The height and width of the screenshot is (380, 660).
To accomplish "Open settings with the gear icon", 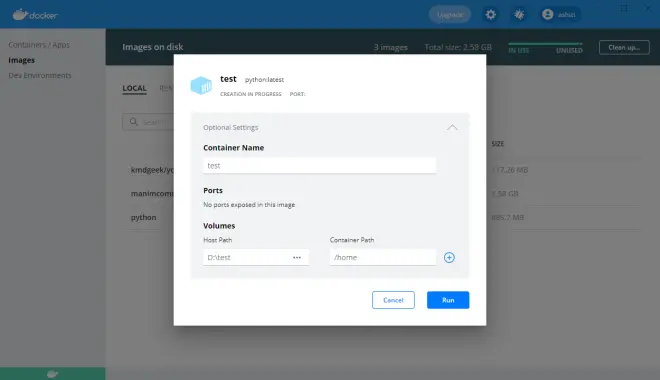I will point(490,15).
